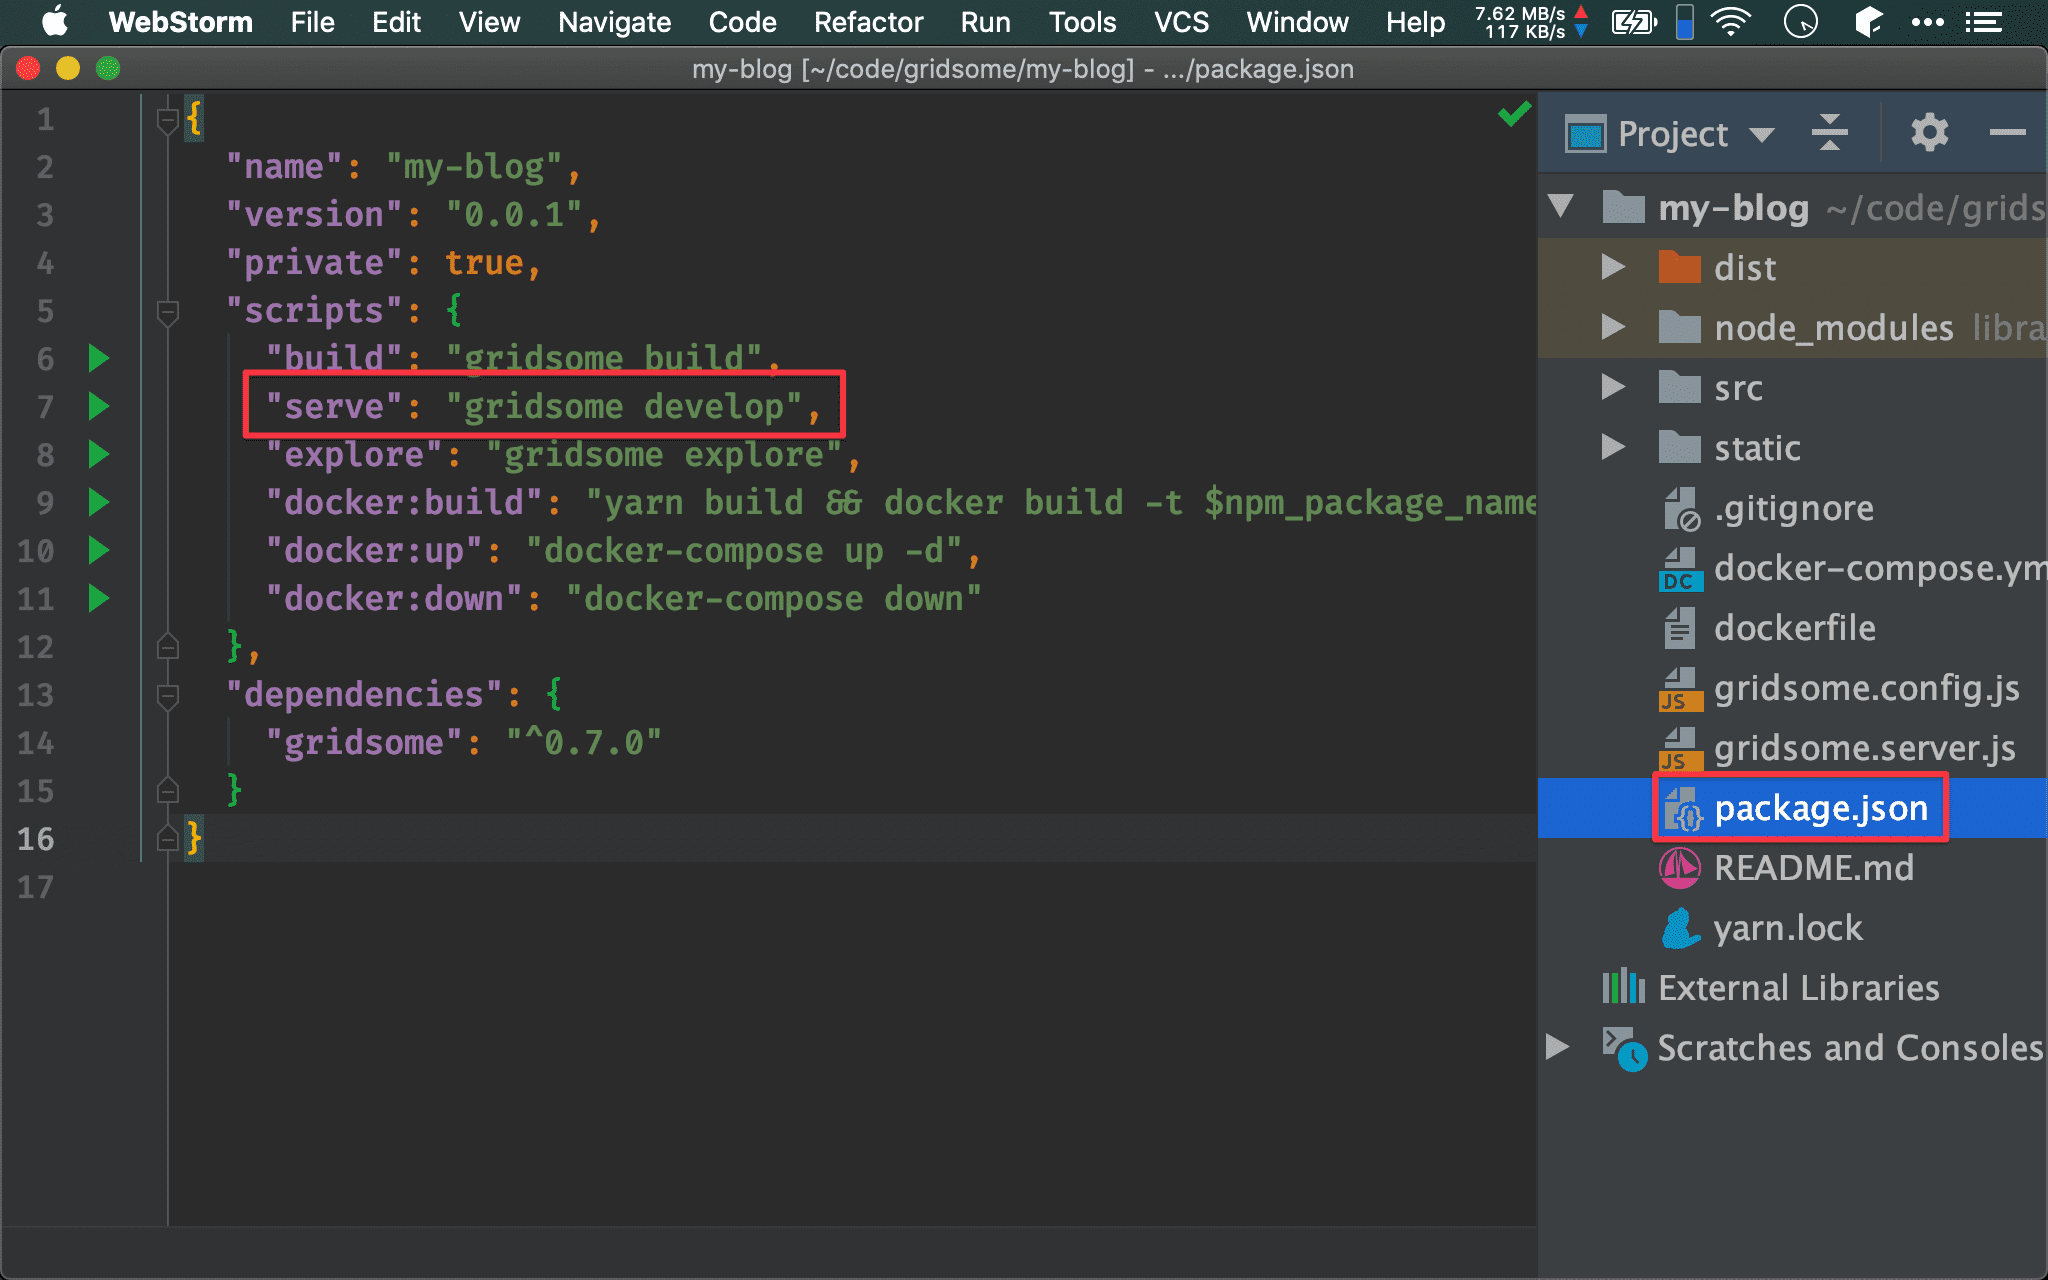Fold root JSON object on line 1

pyautogui.click(x=168, y=120)
